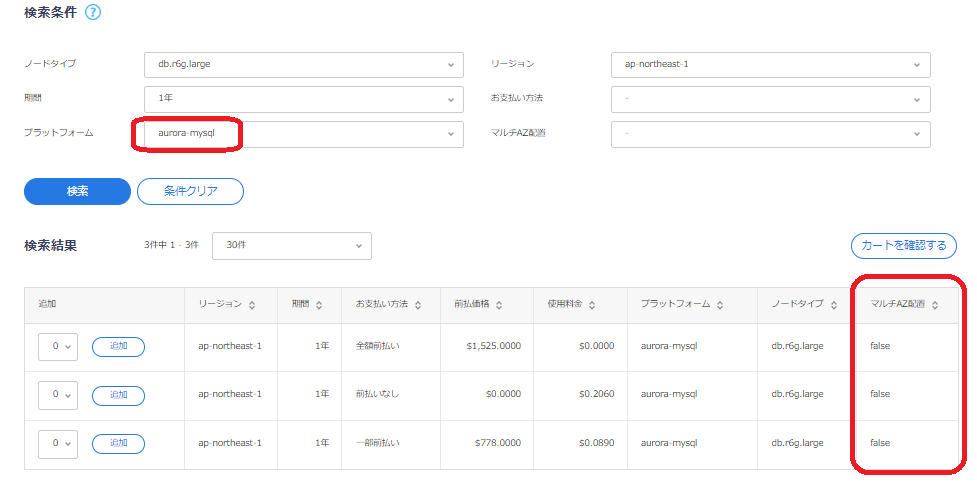Open the マルチAZ配置 filter dropdown

click(771, 134)
